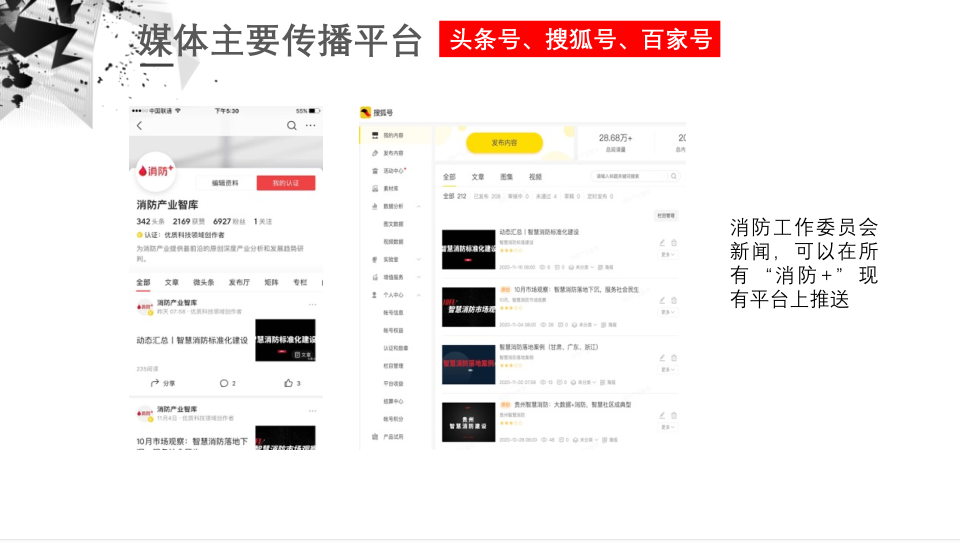The image size is (960, 542).
Task: Click the trash icon for 10月市场观察 article
Action: coord(673,301)
